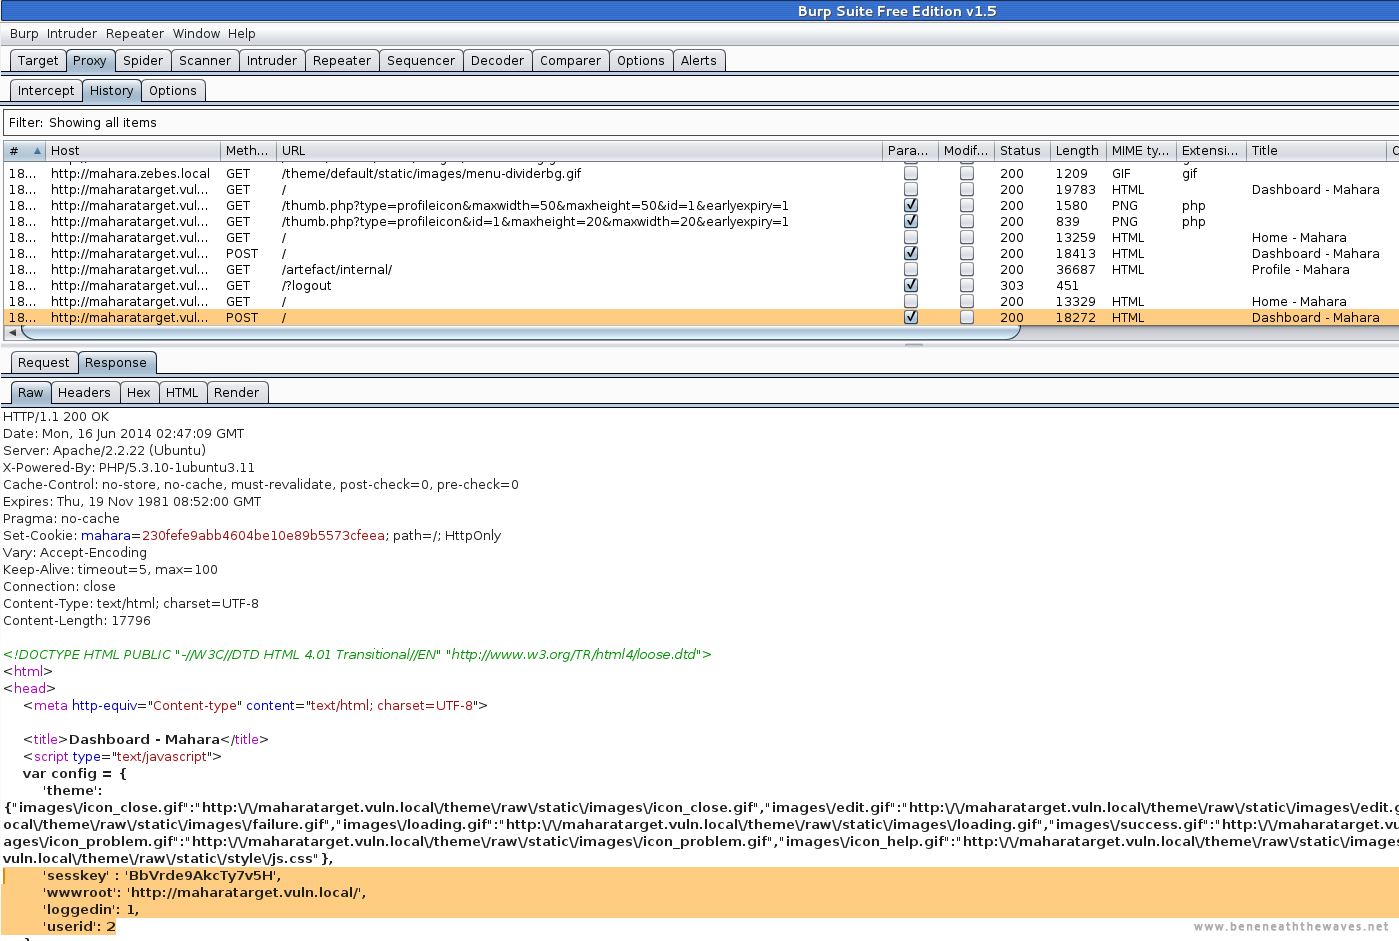The height and width of the screenshot is (941, 1399).
Task: Open the Window menu
Action: pyautogui.click(x=196, y=33)
